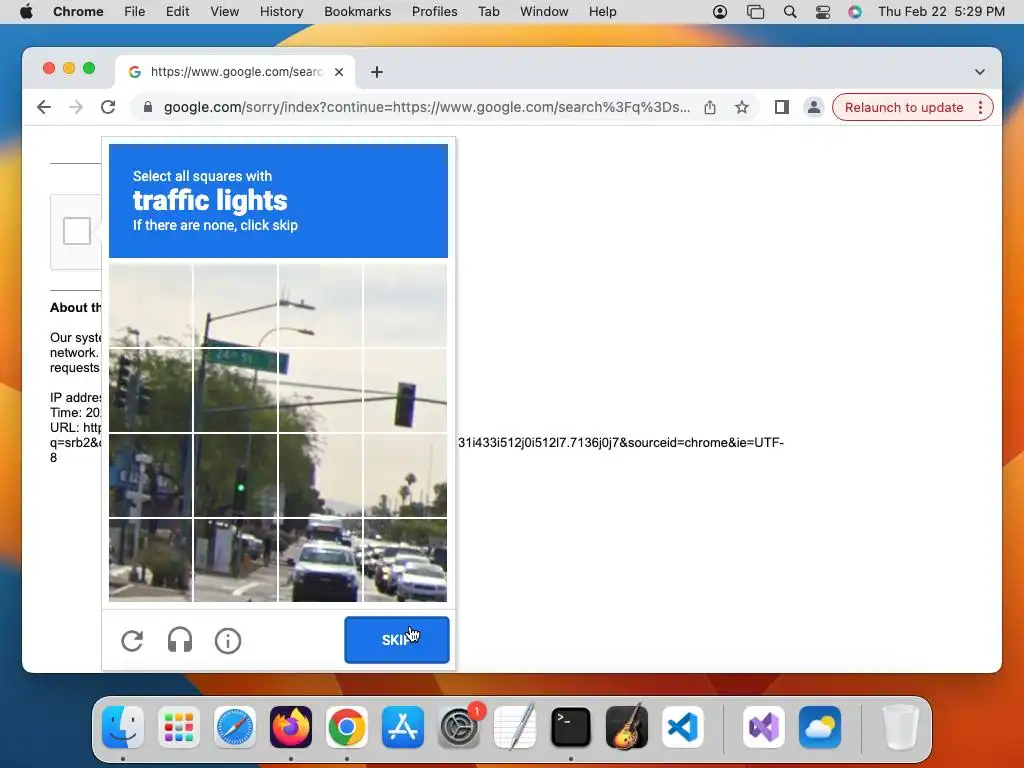
Task: Get an audio challenge via headphones icon
Action: (180, 641)
